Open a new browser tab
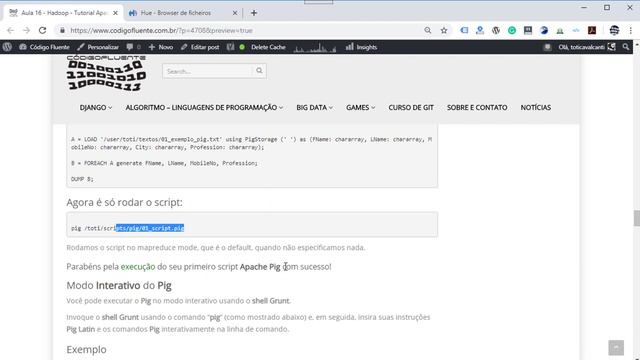The image size is (640, 360). tap(254, 13)
